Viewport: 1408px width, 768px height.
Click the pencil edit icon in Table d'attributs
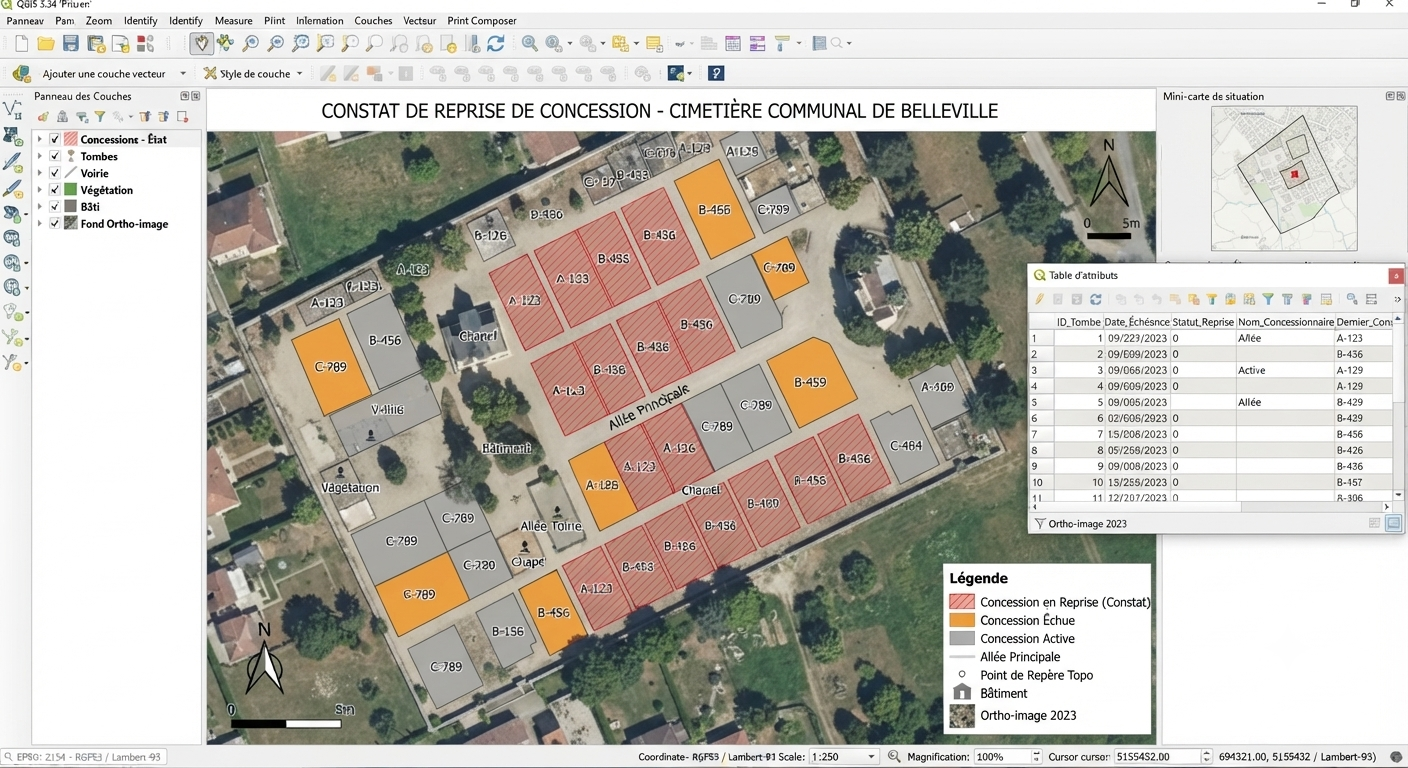[x=1040, y=299]
